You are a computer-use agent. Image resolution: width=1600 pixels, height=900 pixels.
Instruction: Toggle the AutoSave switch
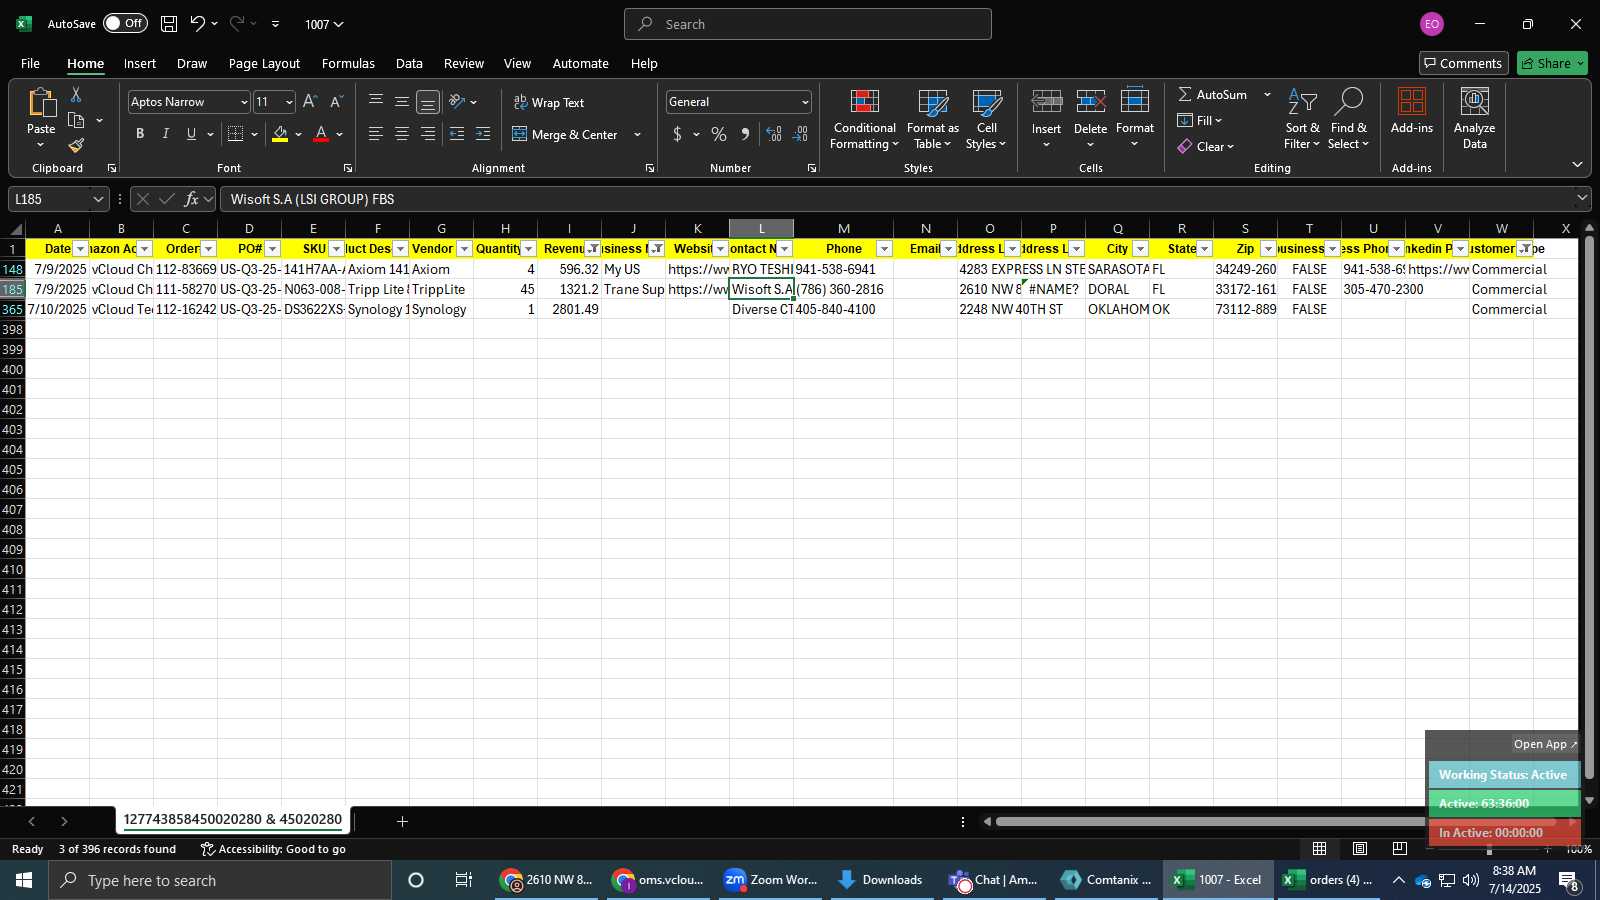[x=125, y=23]
